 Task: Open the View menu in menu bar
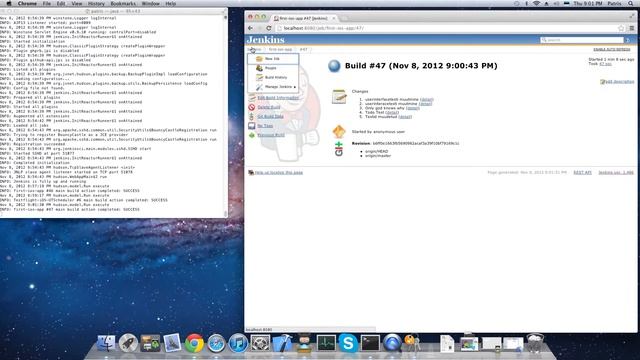[77, 3]
